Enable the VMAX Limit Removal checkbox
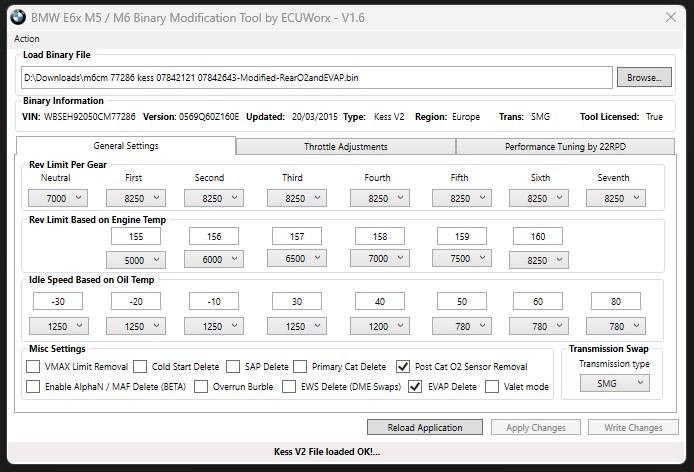The width and height of the screenshot is (694, 472). [x=34, y=367]
